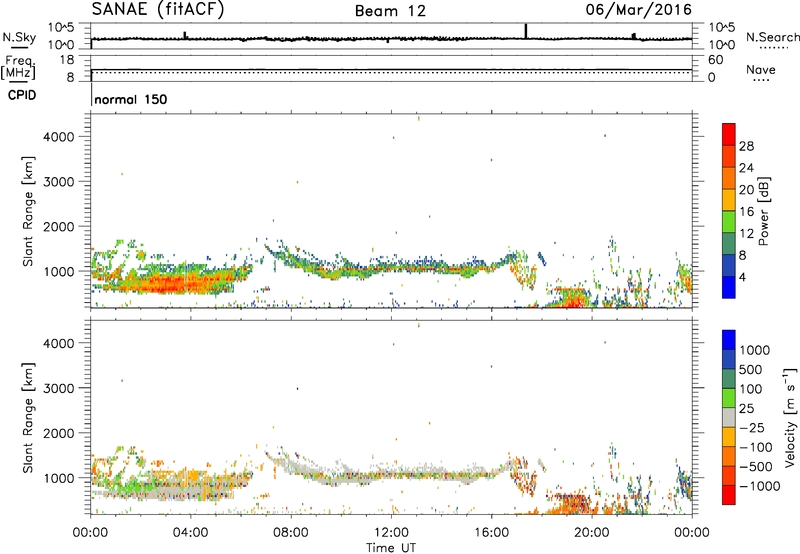Click the Freq. [MHz] axis label
Viewport: 800px width, 554px height.
(x=18, y=67)
